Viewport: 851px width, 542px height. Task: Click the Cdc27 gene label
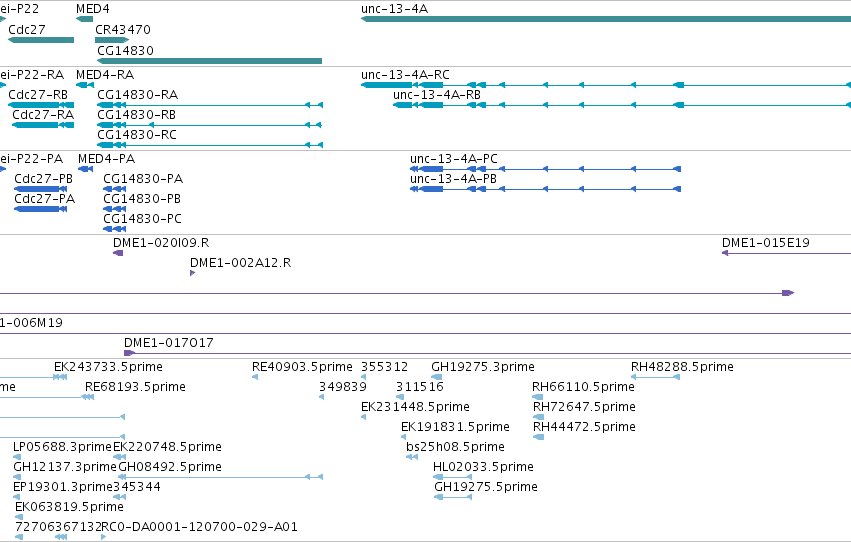point(27,29)
